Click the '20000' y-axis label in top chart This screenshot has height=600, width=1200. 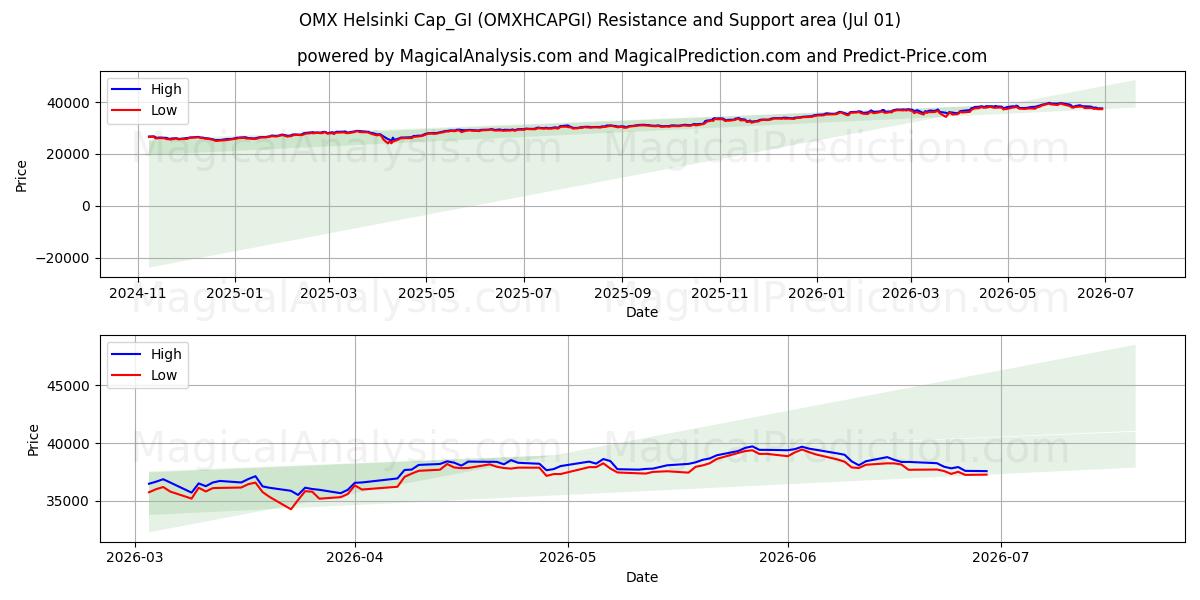pyautogui.click(x=70, y=154)
